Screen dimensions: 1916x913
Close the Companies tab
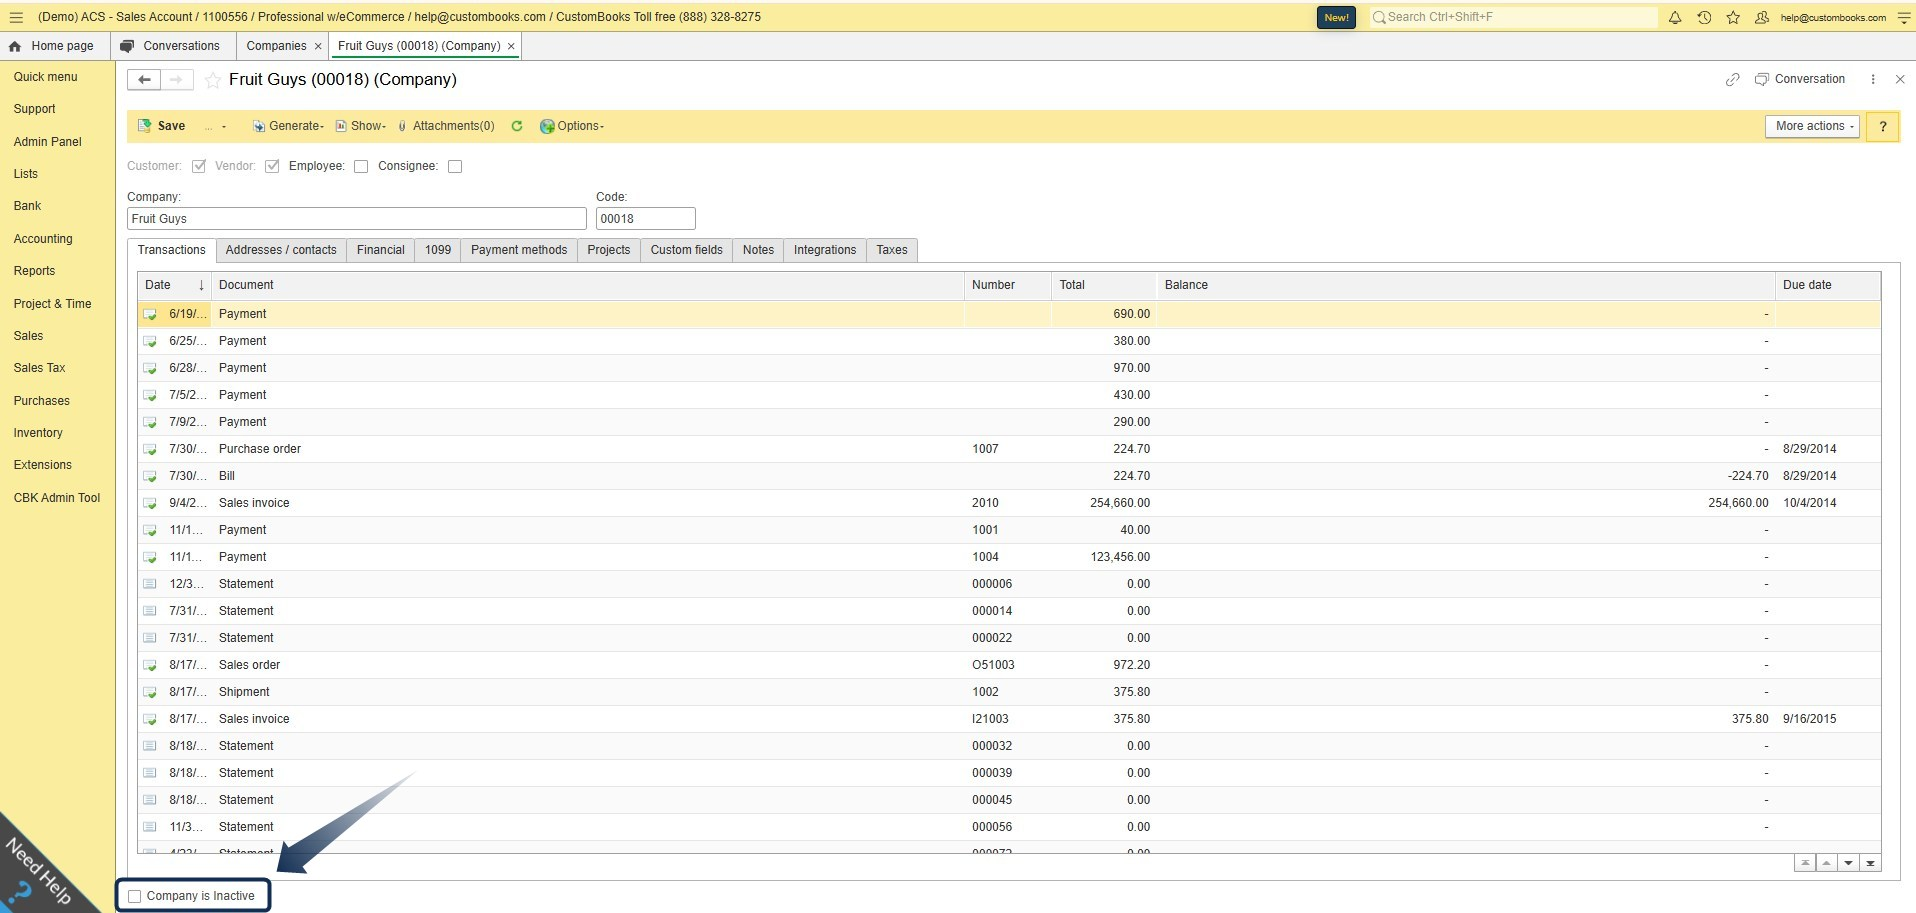(x=318, y=46)
